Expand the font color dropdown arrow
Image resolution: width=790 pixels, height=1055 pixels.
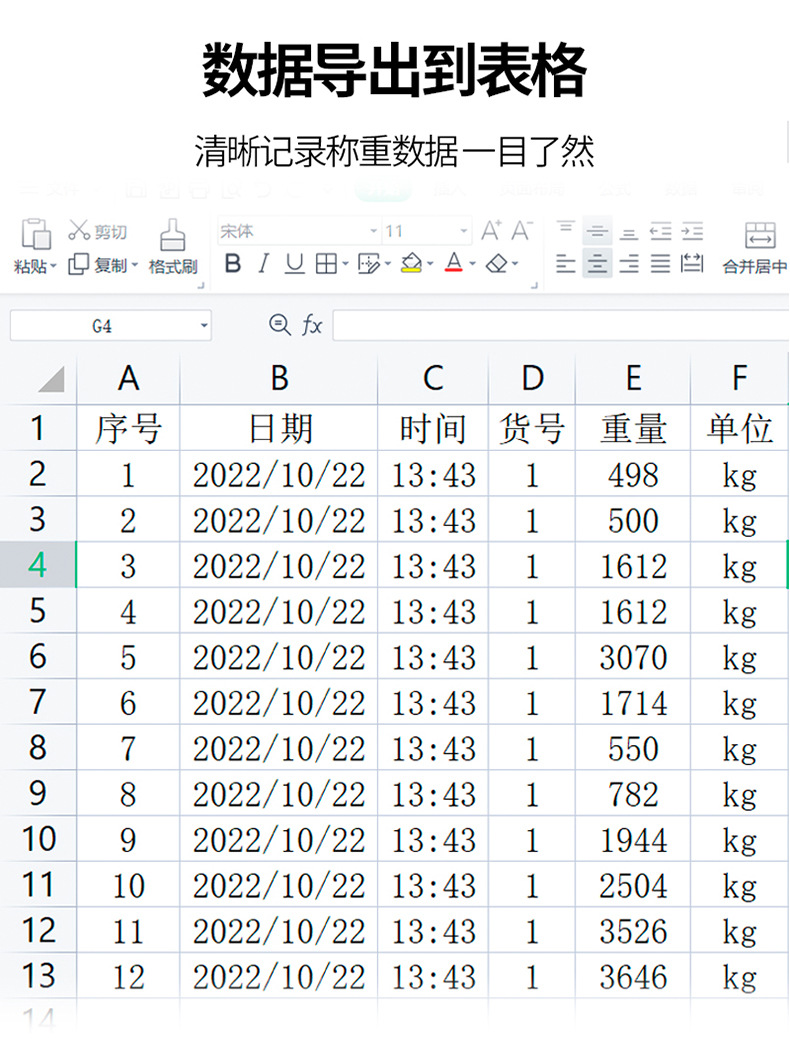472,264
